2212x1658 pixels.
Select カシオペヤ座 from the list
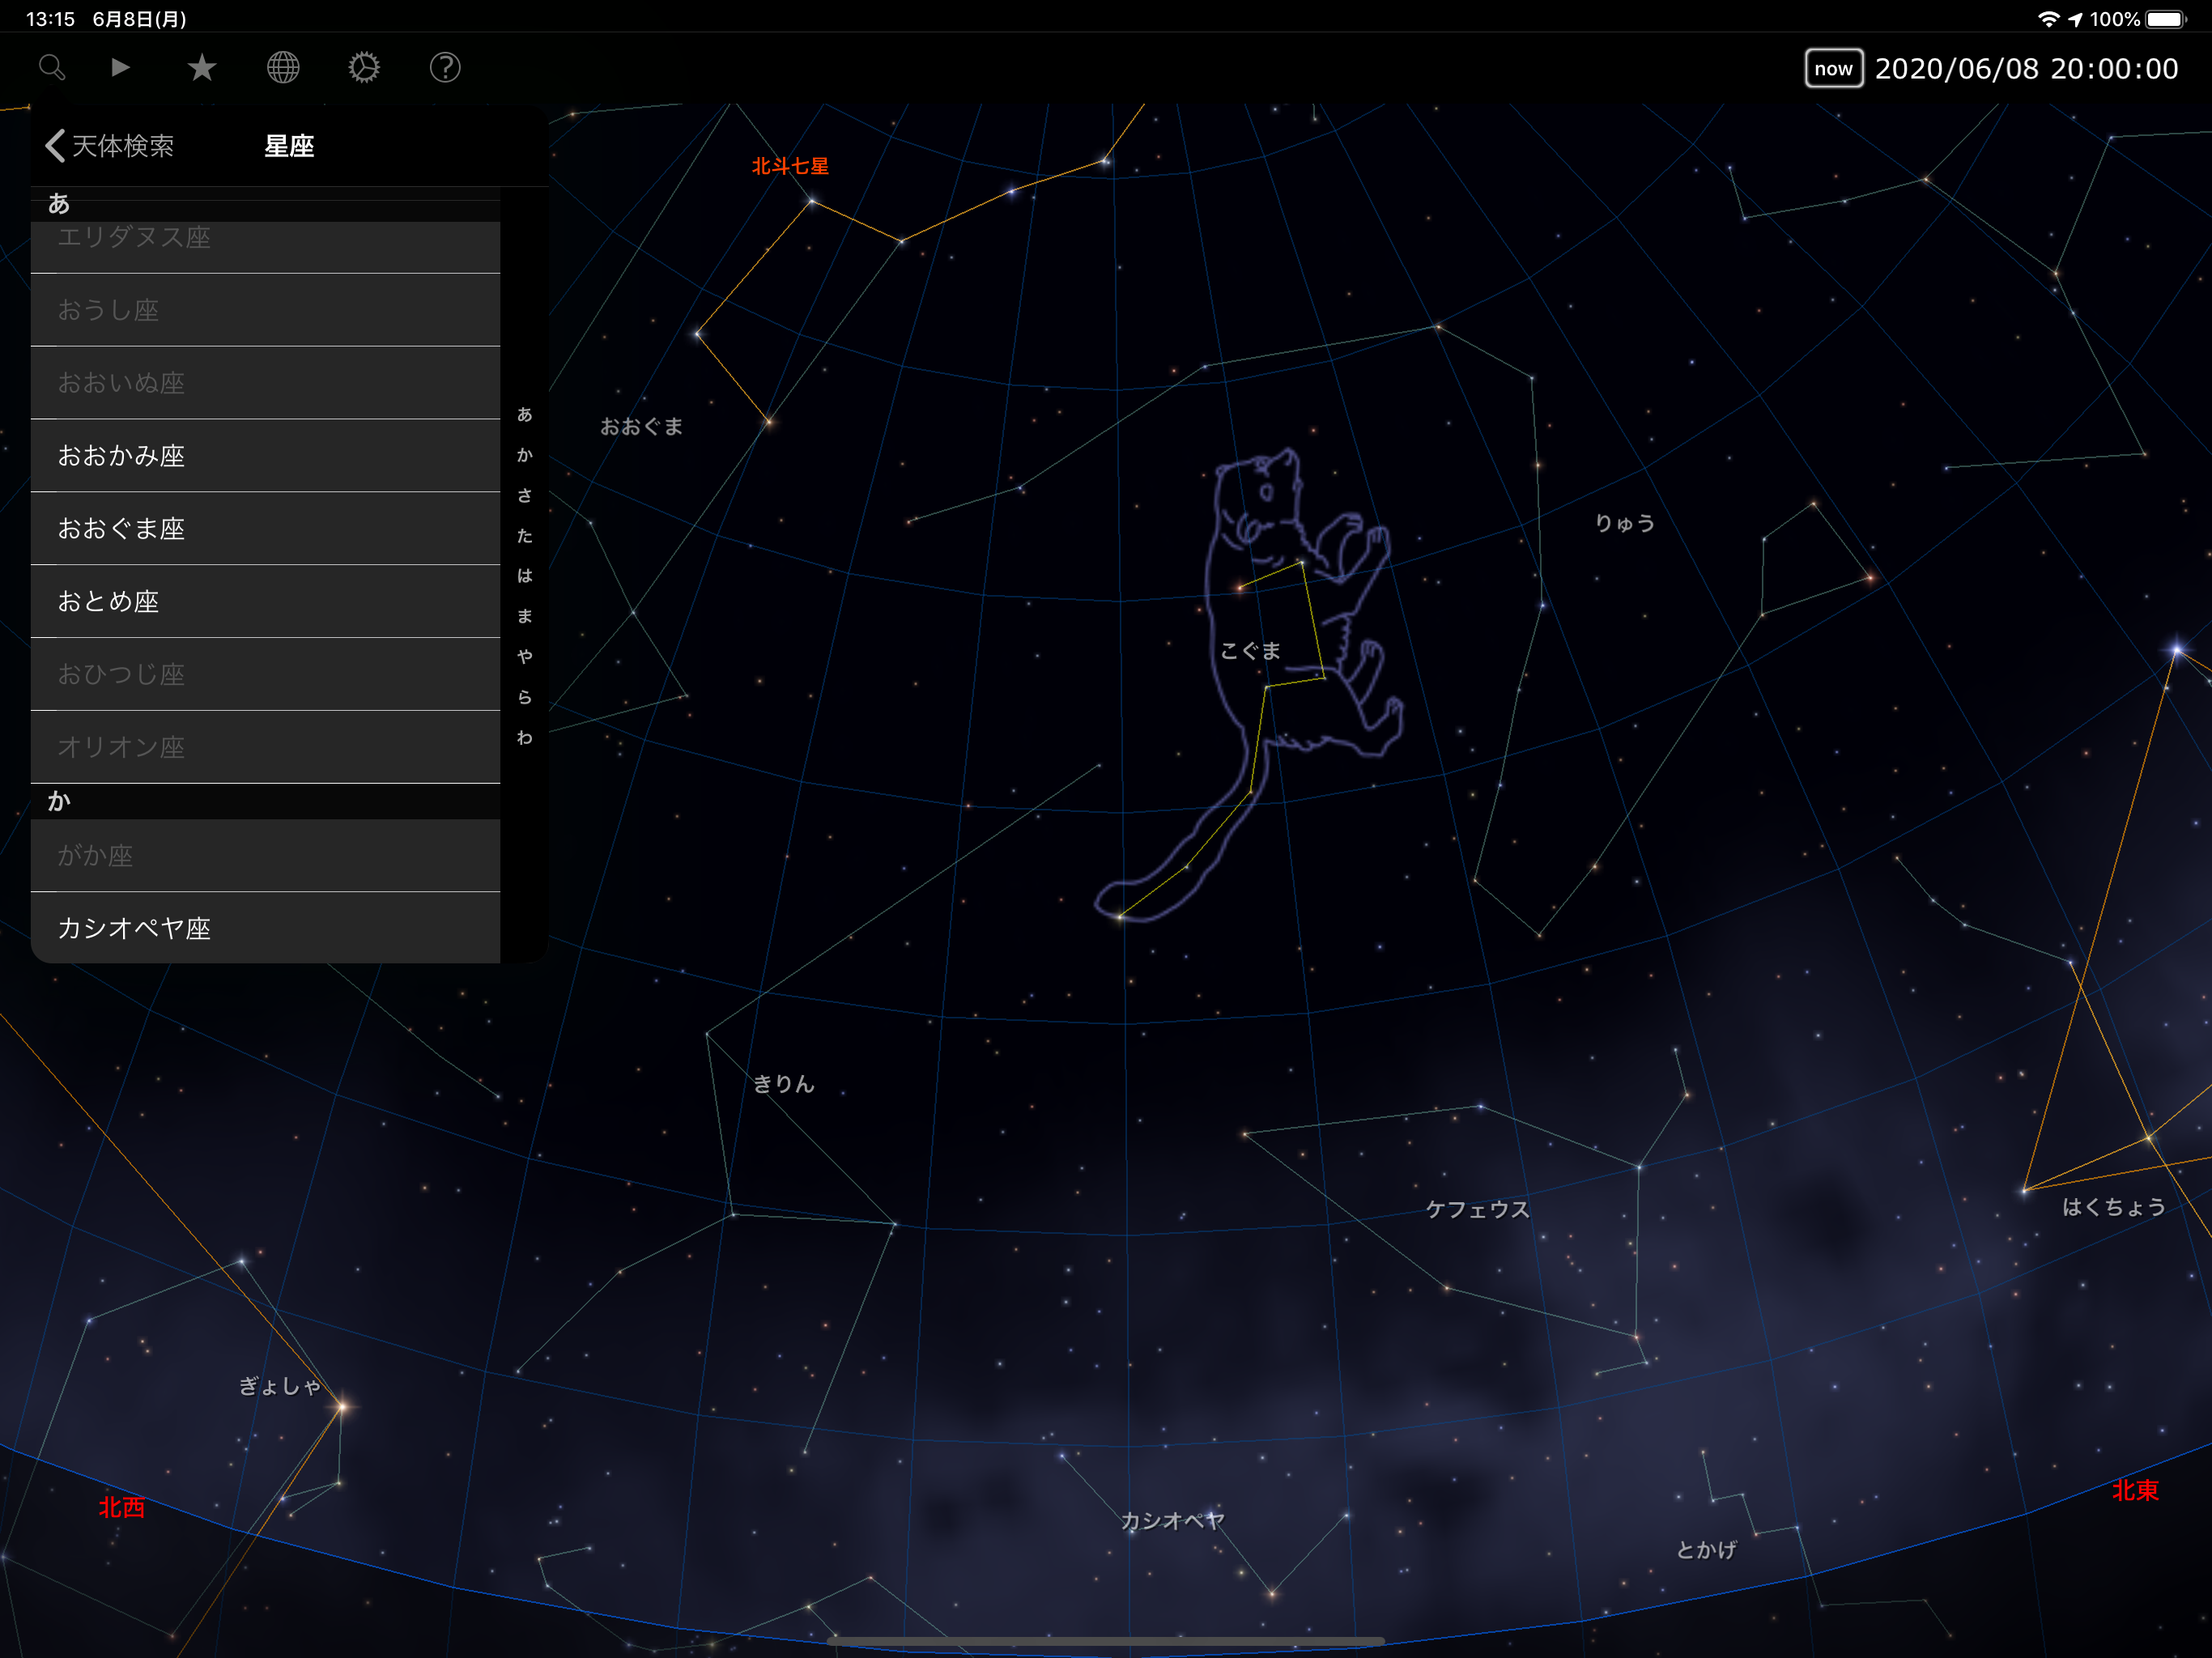coord(265,928)
